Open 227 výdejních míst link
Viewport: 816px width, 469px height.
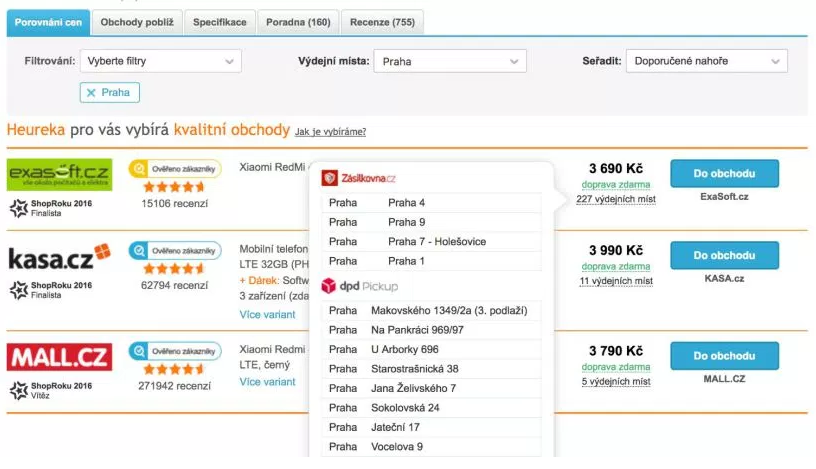pyautogui.click(x=616, y=199)
